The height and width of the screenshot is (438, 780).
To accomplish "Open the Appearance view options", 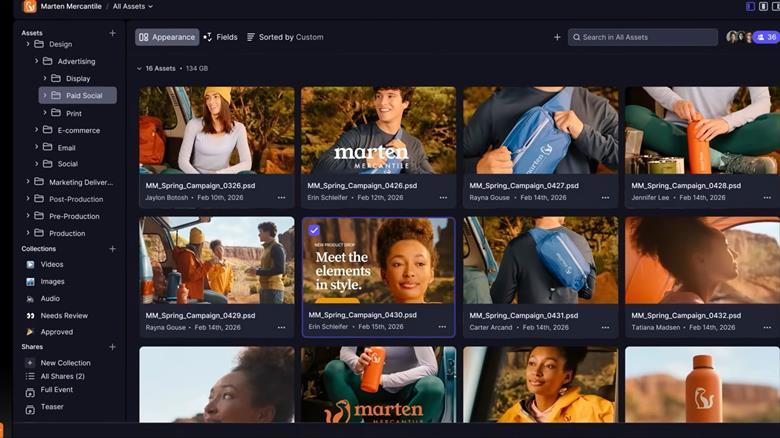I will tap(167, 37).
